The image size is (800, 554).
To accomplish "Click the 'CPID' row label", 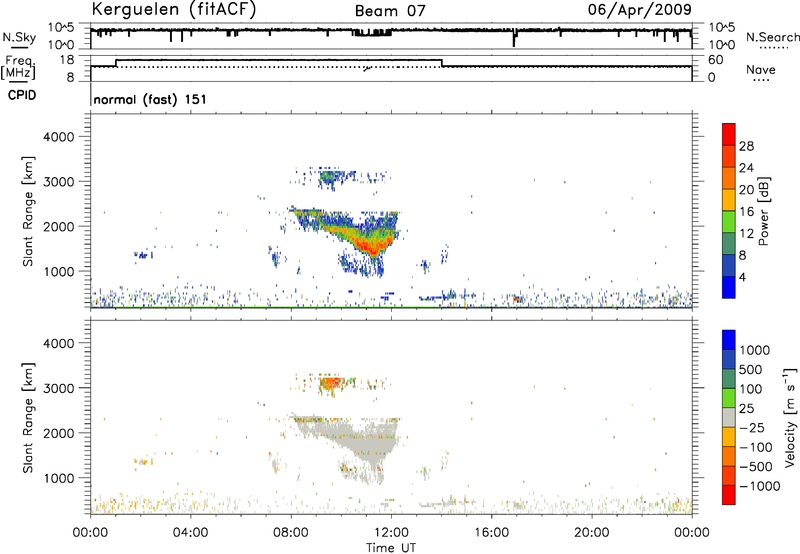I will click(x=21, y=95).
